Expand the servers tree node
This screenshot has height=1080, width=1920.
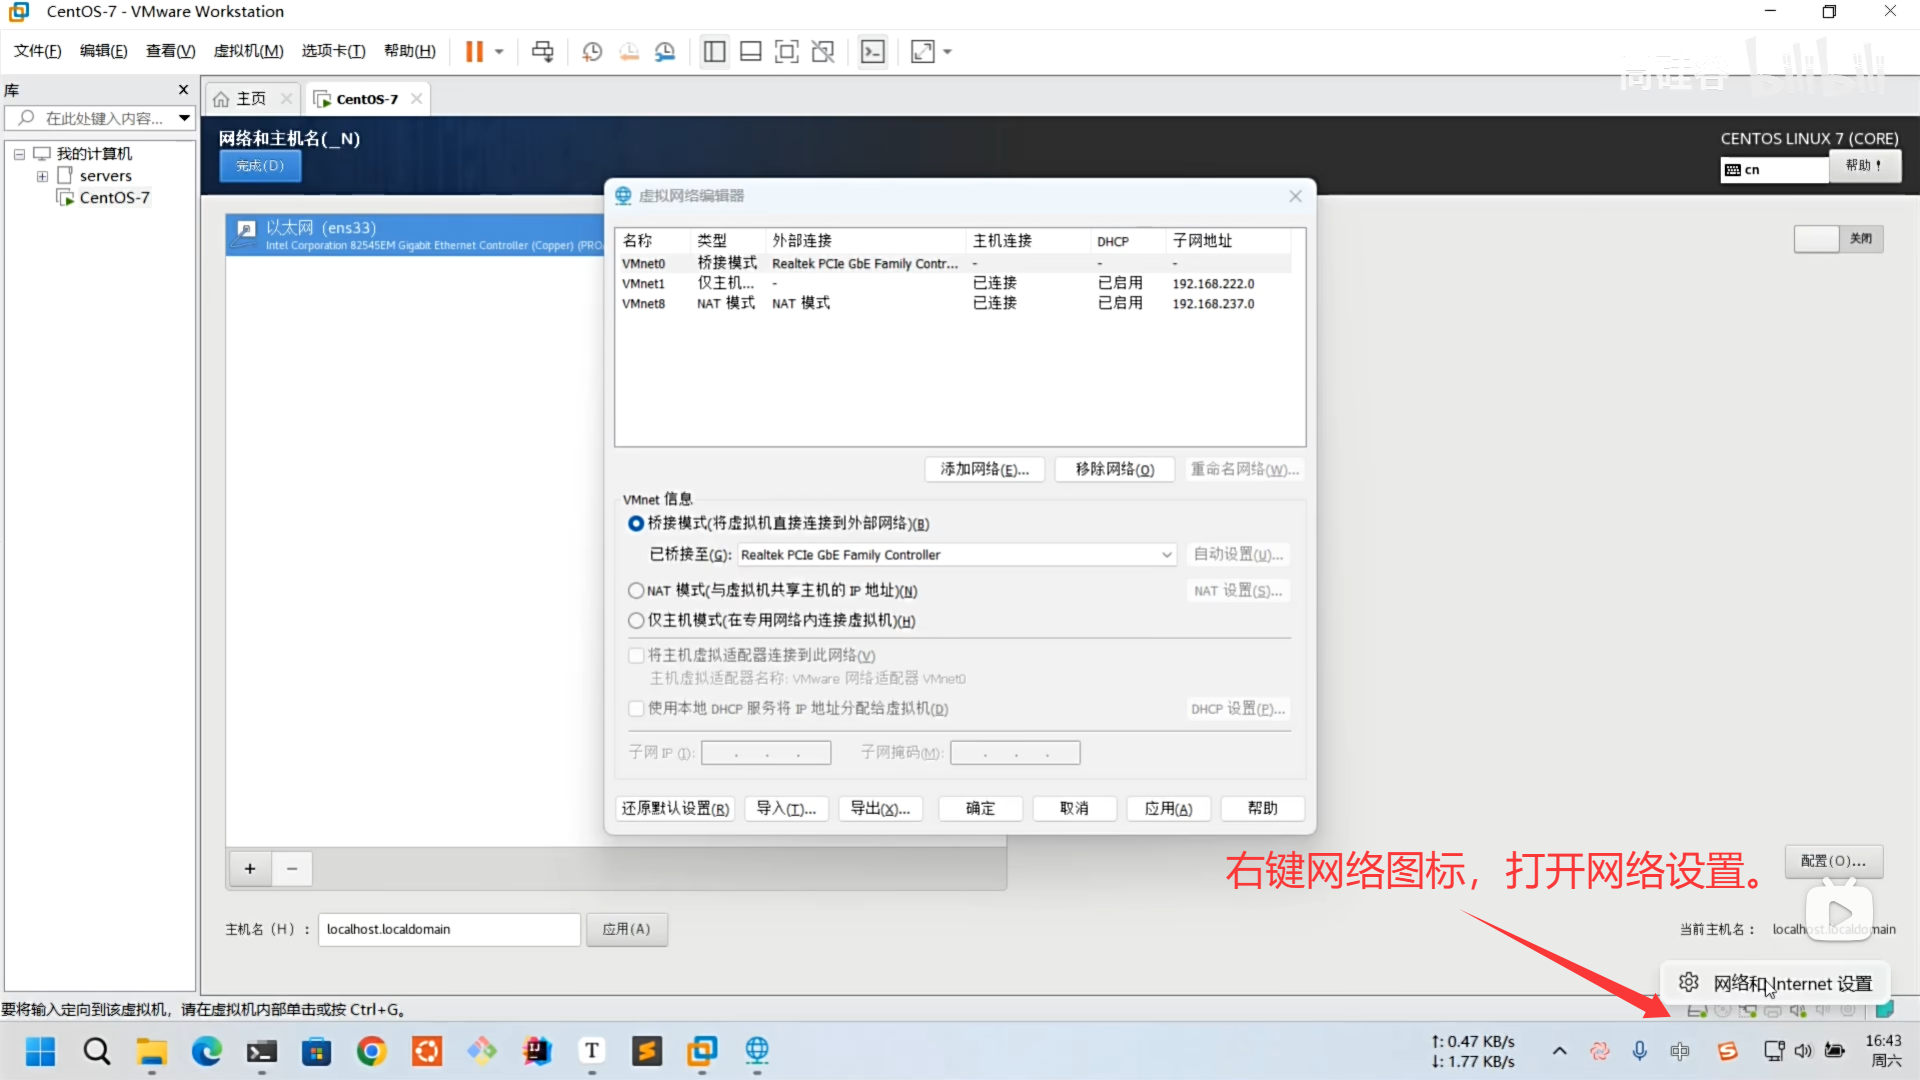pos(42,176)
